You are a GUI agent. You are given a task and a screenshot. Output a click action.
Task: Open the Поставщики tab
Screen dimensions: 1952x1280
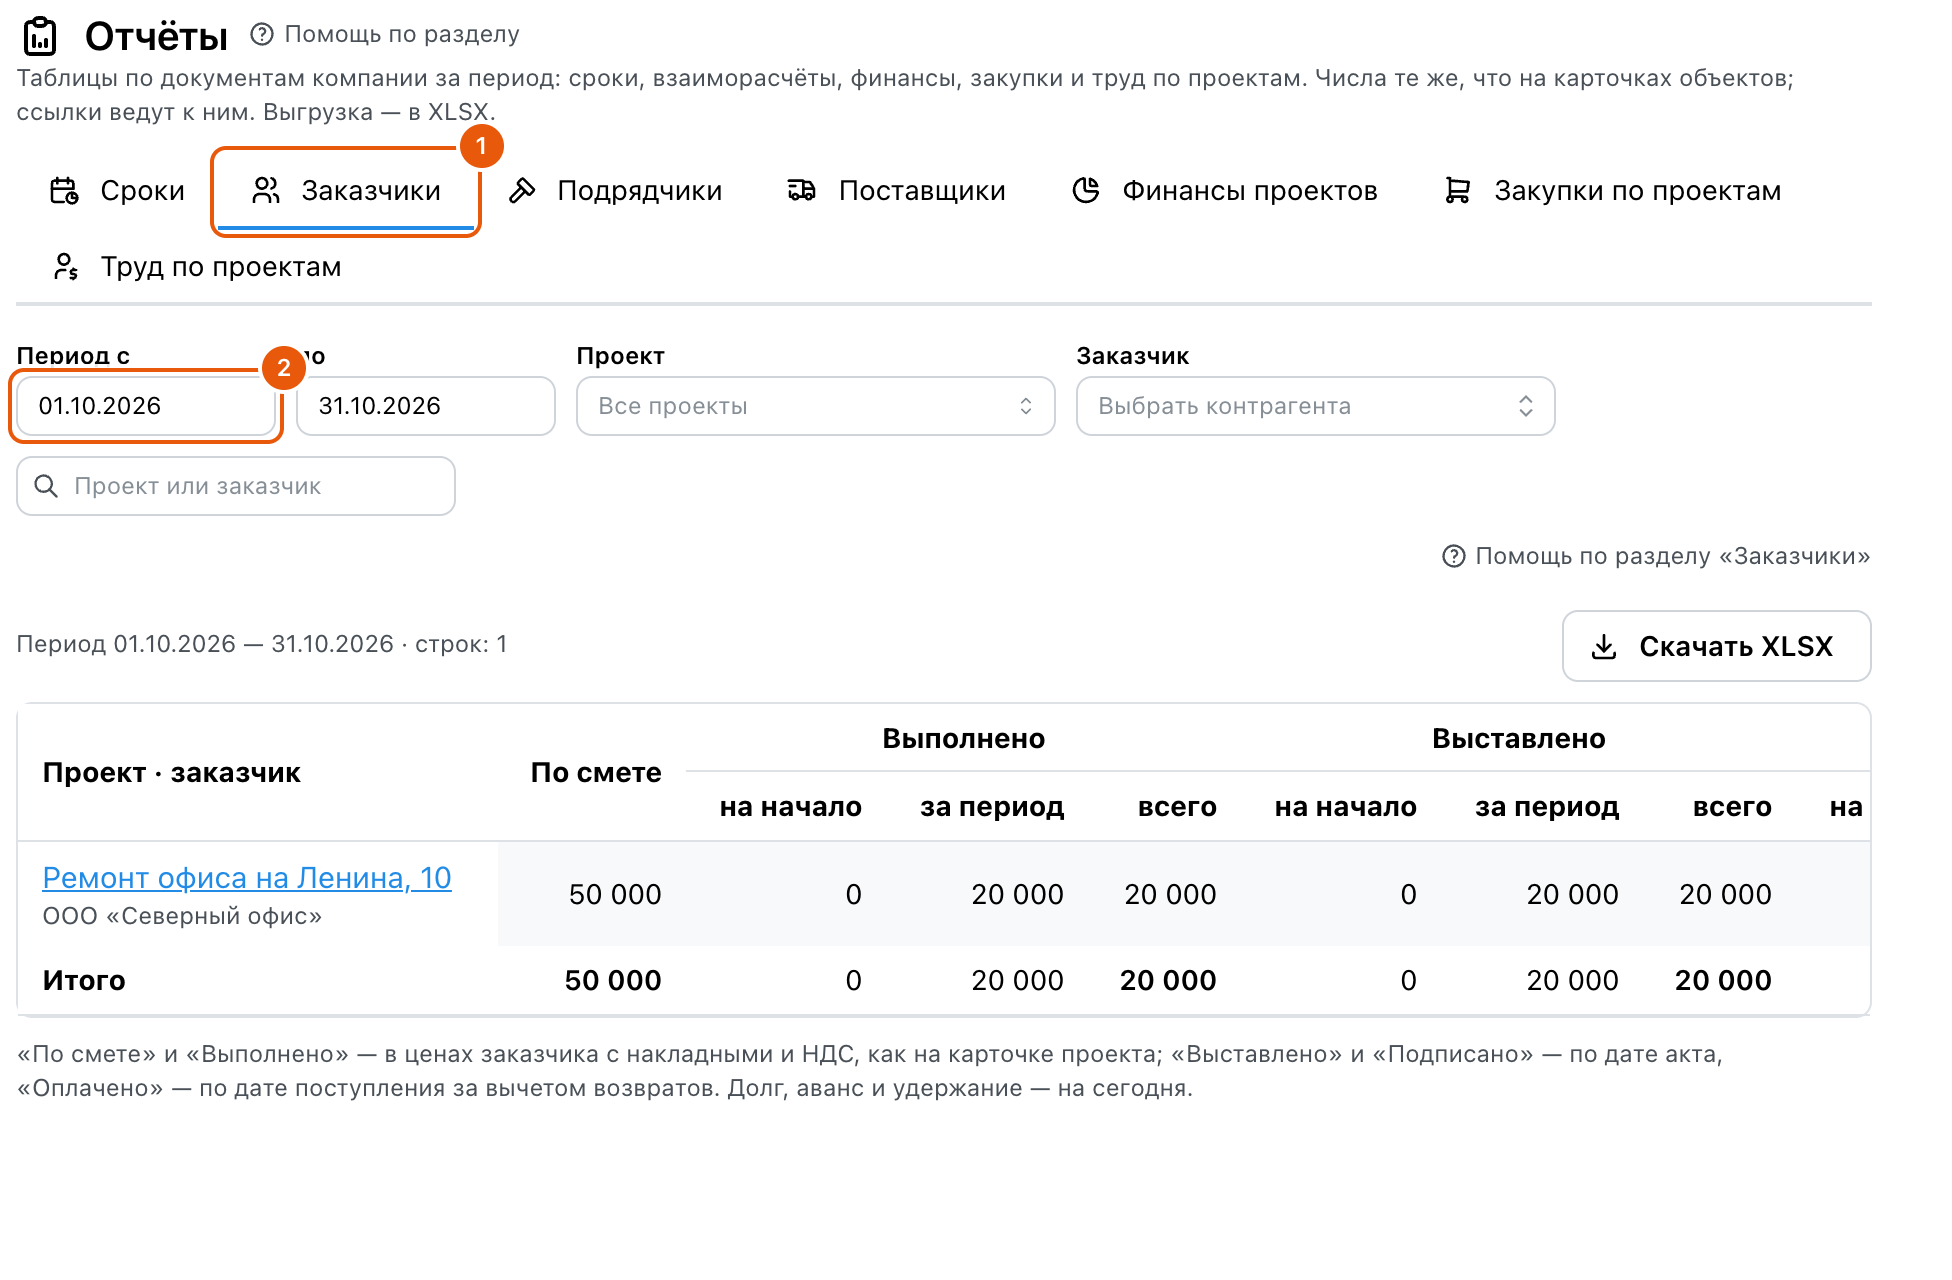pyautogui.click(x=896, y=190)
